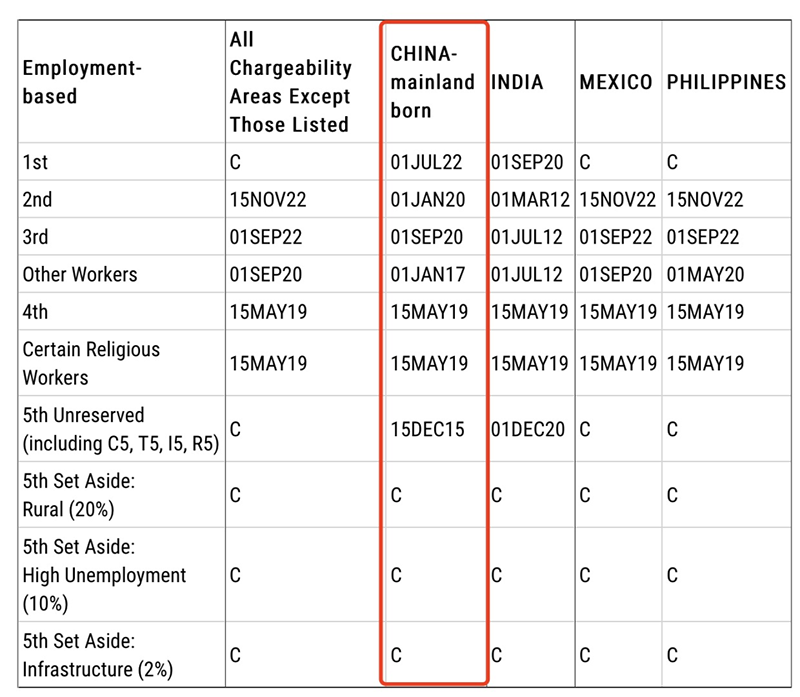The width and height of the screenshot is (800, 697).
Task: Click 'C' in Mexico 1st row
Action: pos(585,162)
